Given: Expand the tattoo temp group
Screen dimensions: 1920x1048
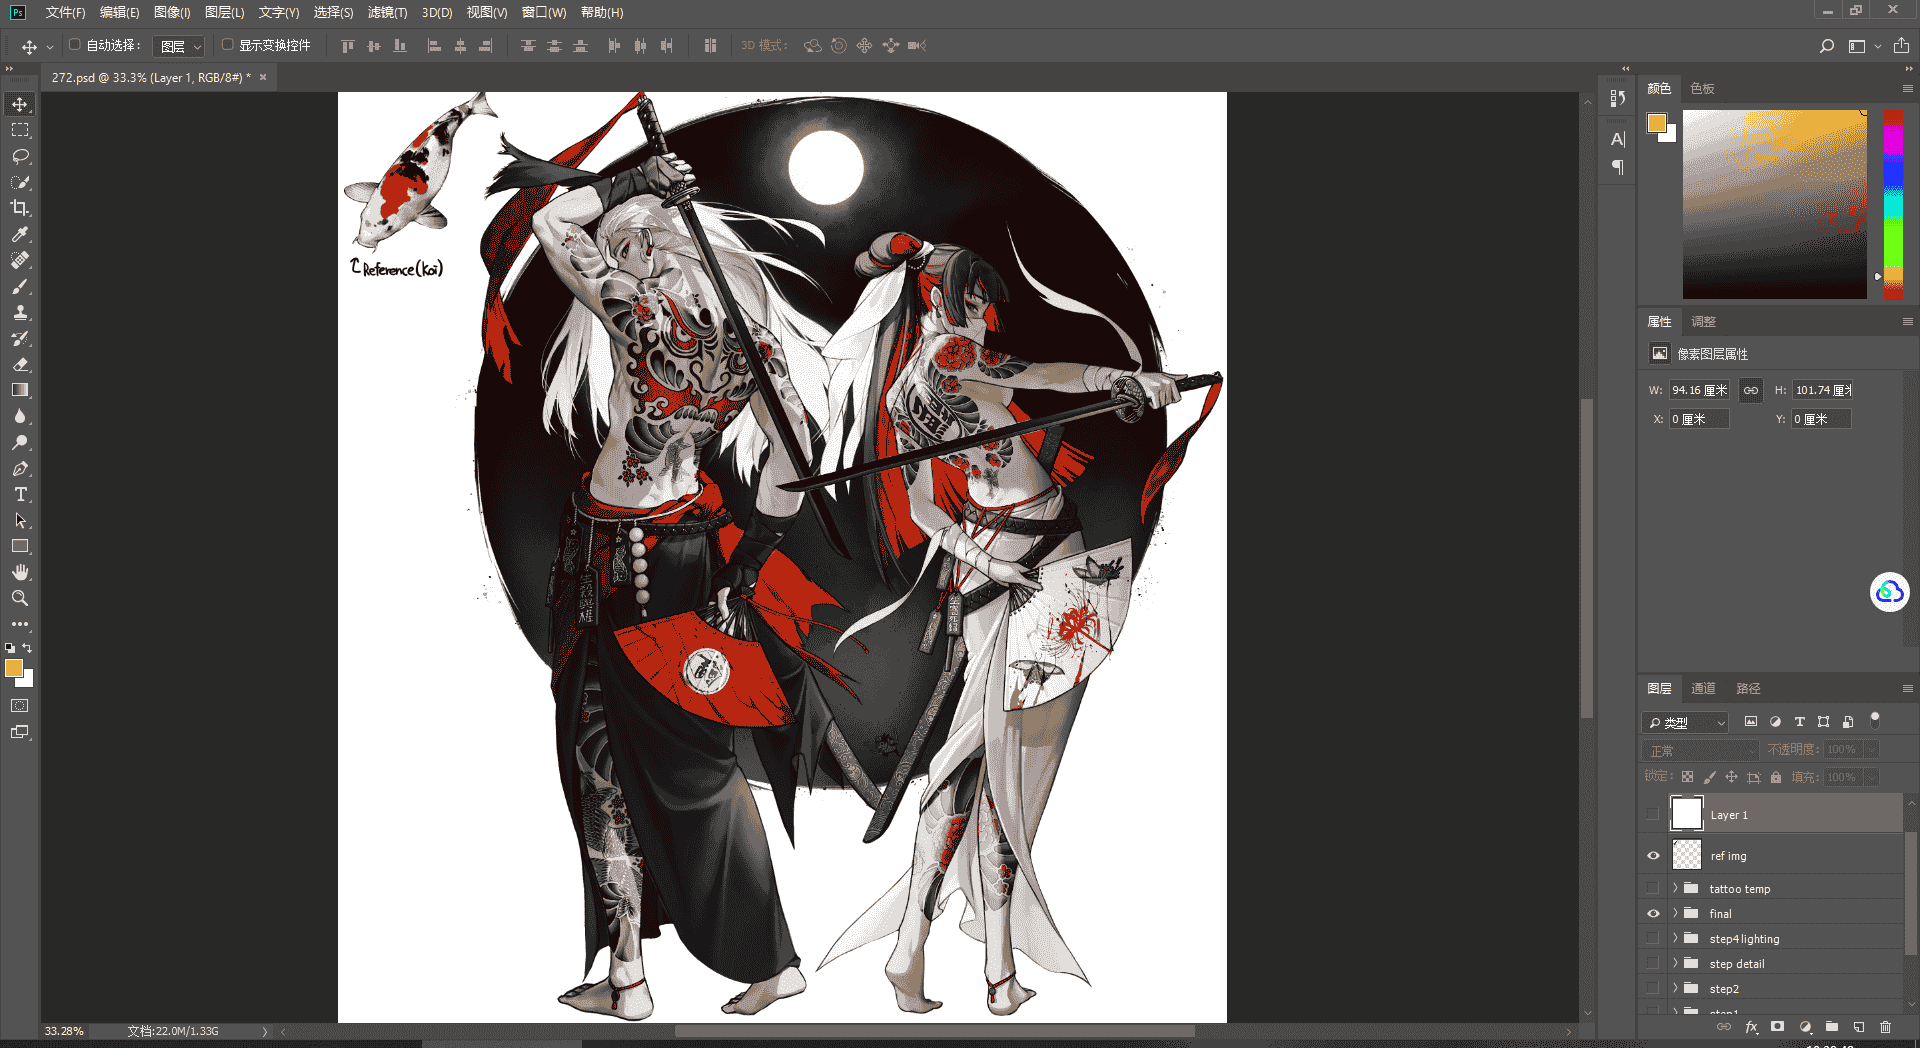Looking at the screenshot, I should point(1675,888).
